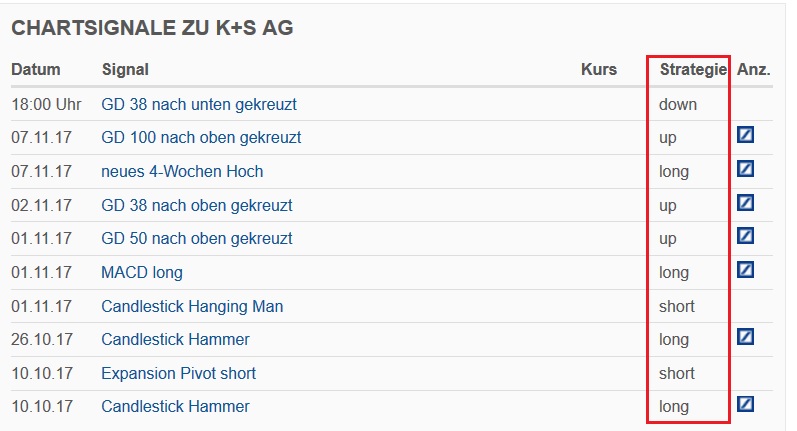Open the MACD long signal link
Image resolution: width=797 pixels, height=431 pixels.
point(142,273)
